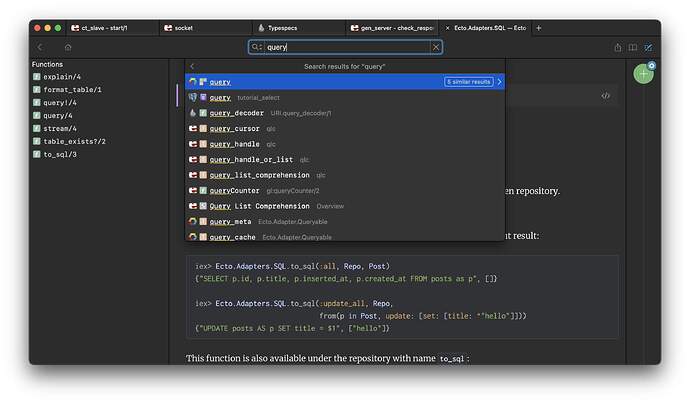Screen dimensions: 690x403
Task: Click the search magnifier icon dropdown
Action: (x=256, y=47)
